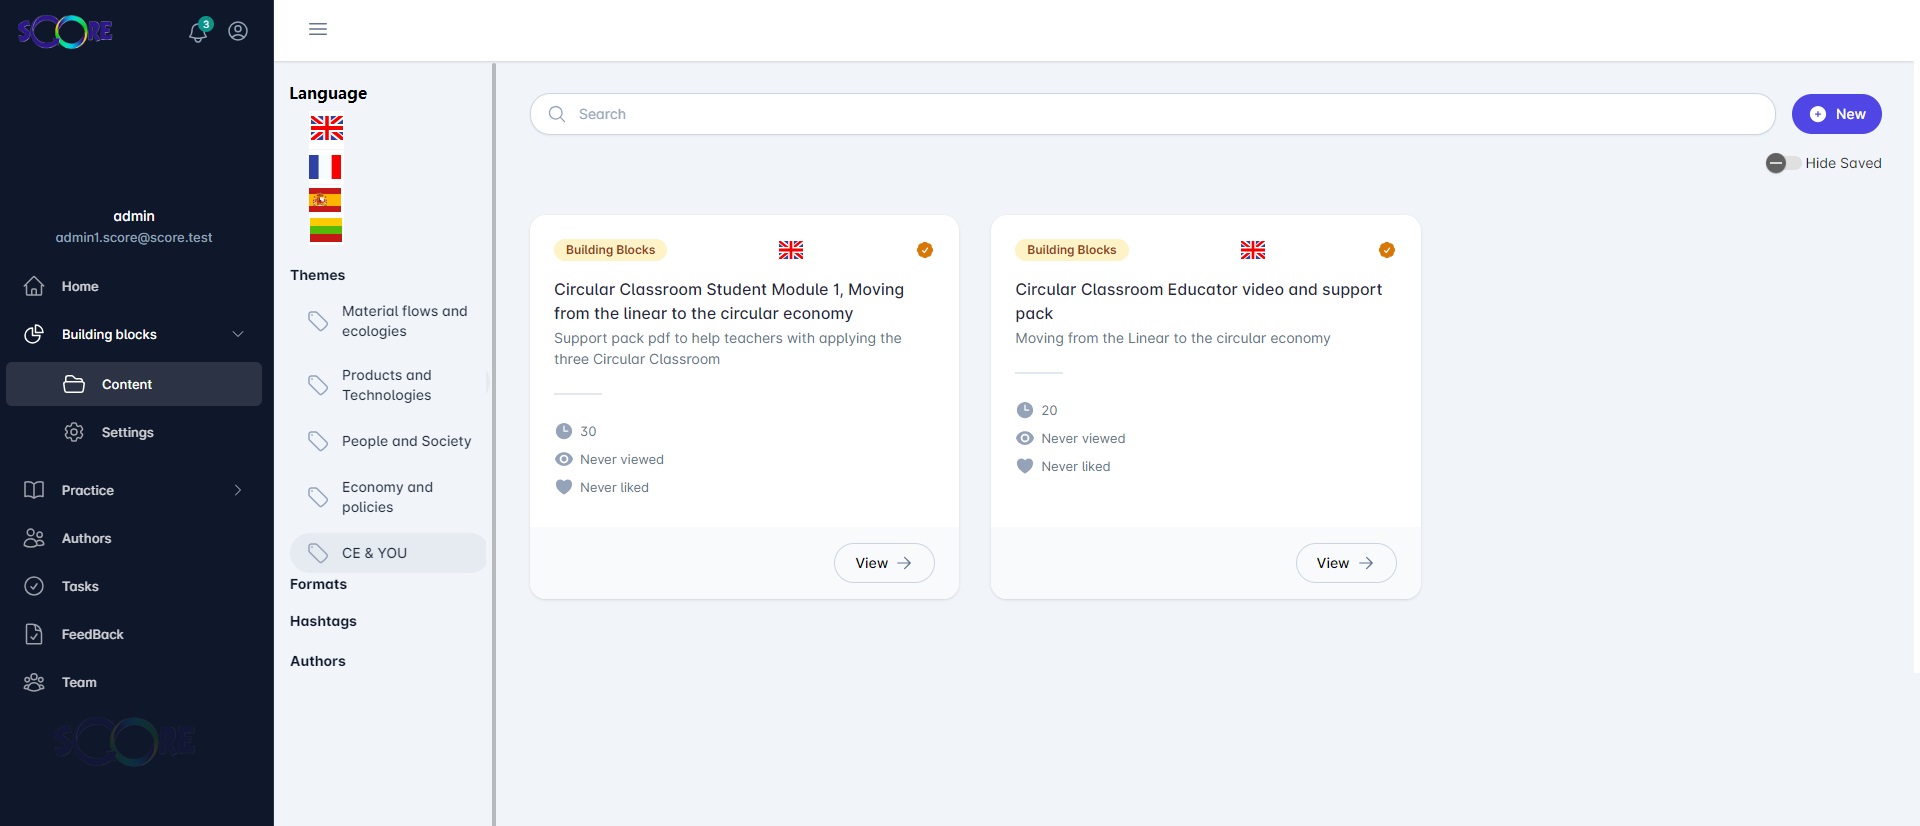Select the English flag language filter

coord(326,128)
